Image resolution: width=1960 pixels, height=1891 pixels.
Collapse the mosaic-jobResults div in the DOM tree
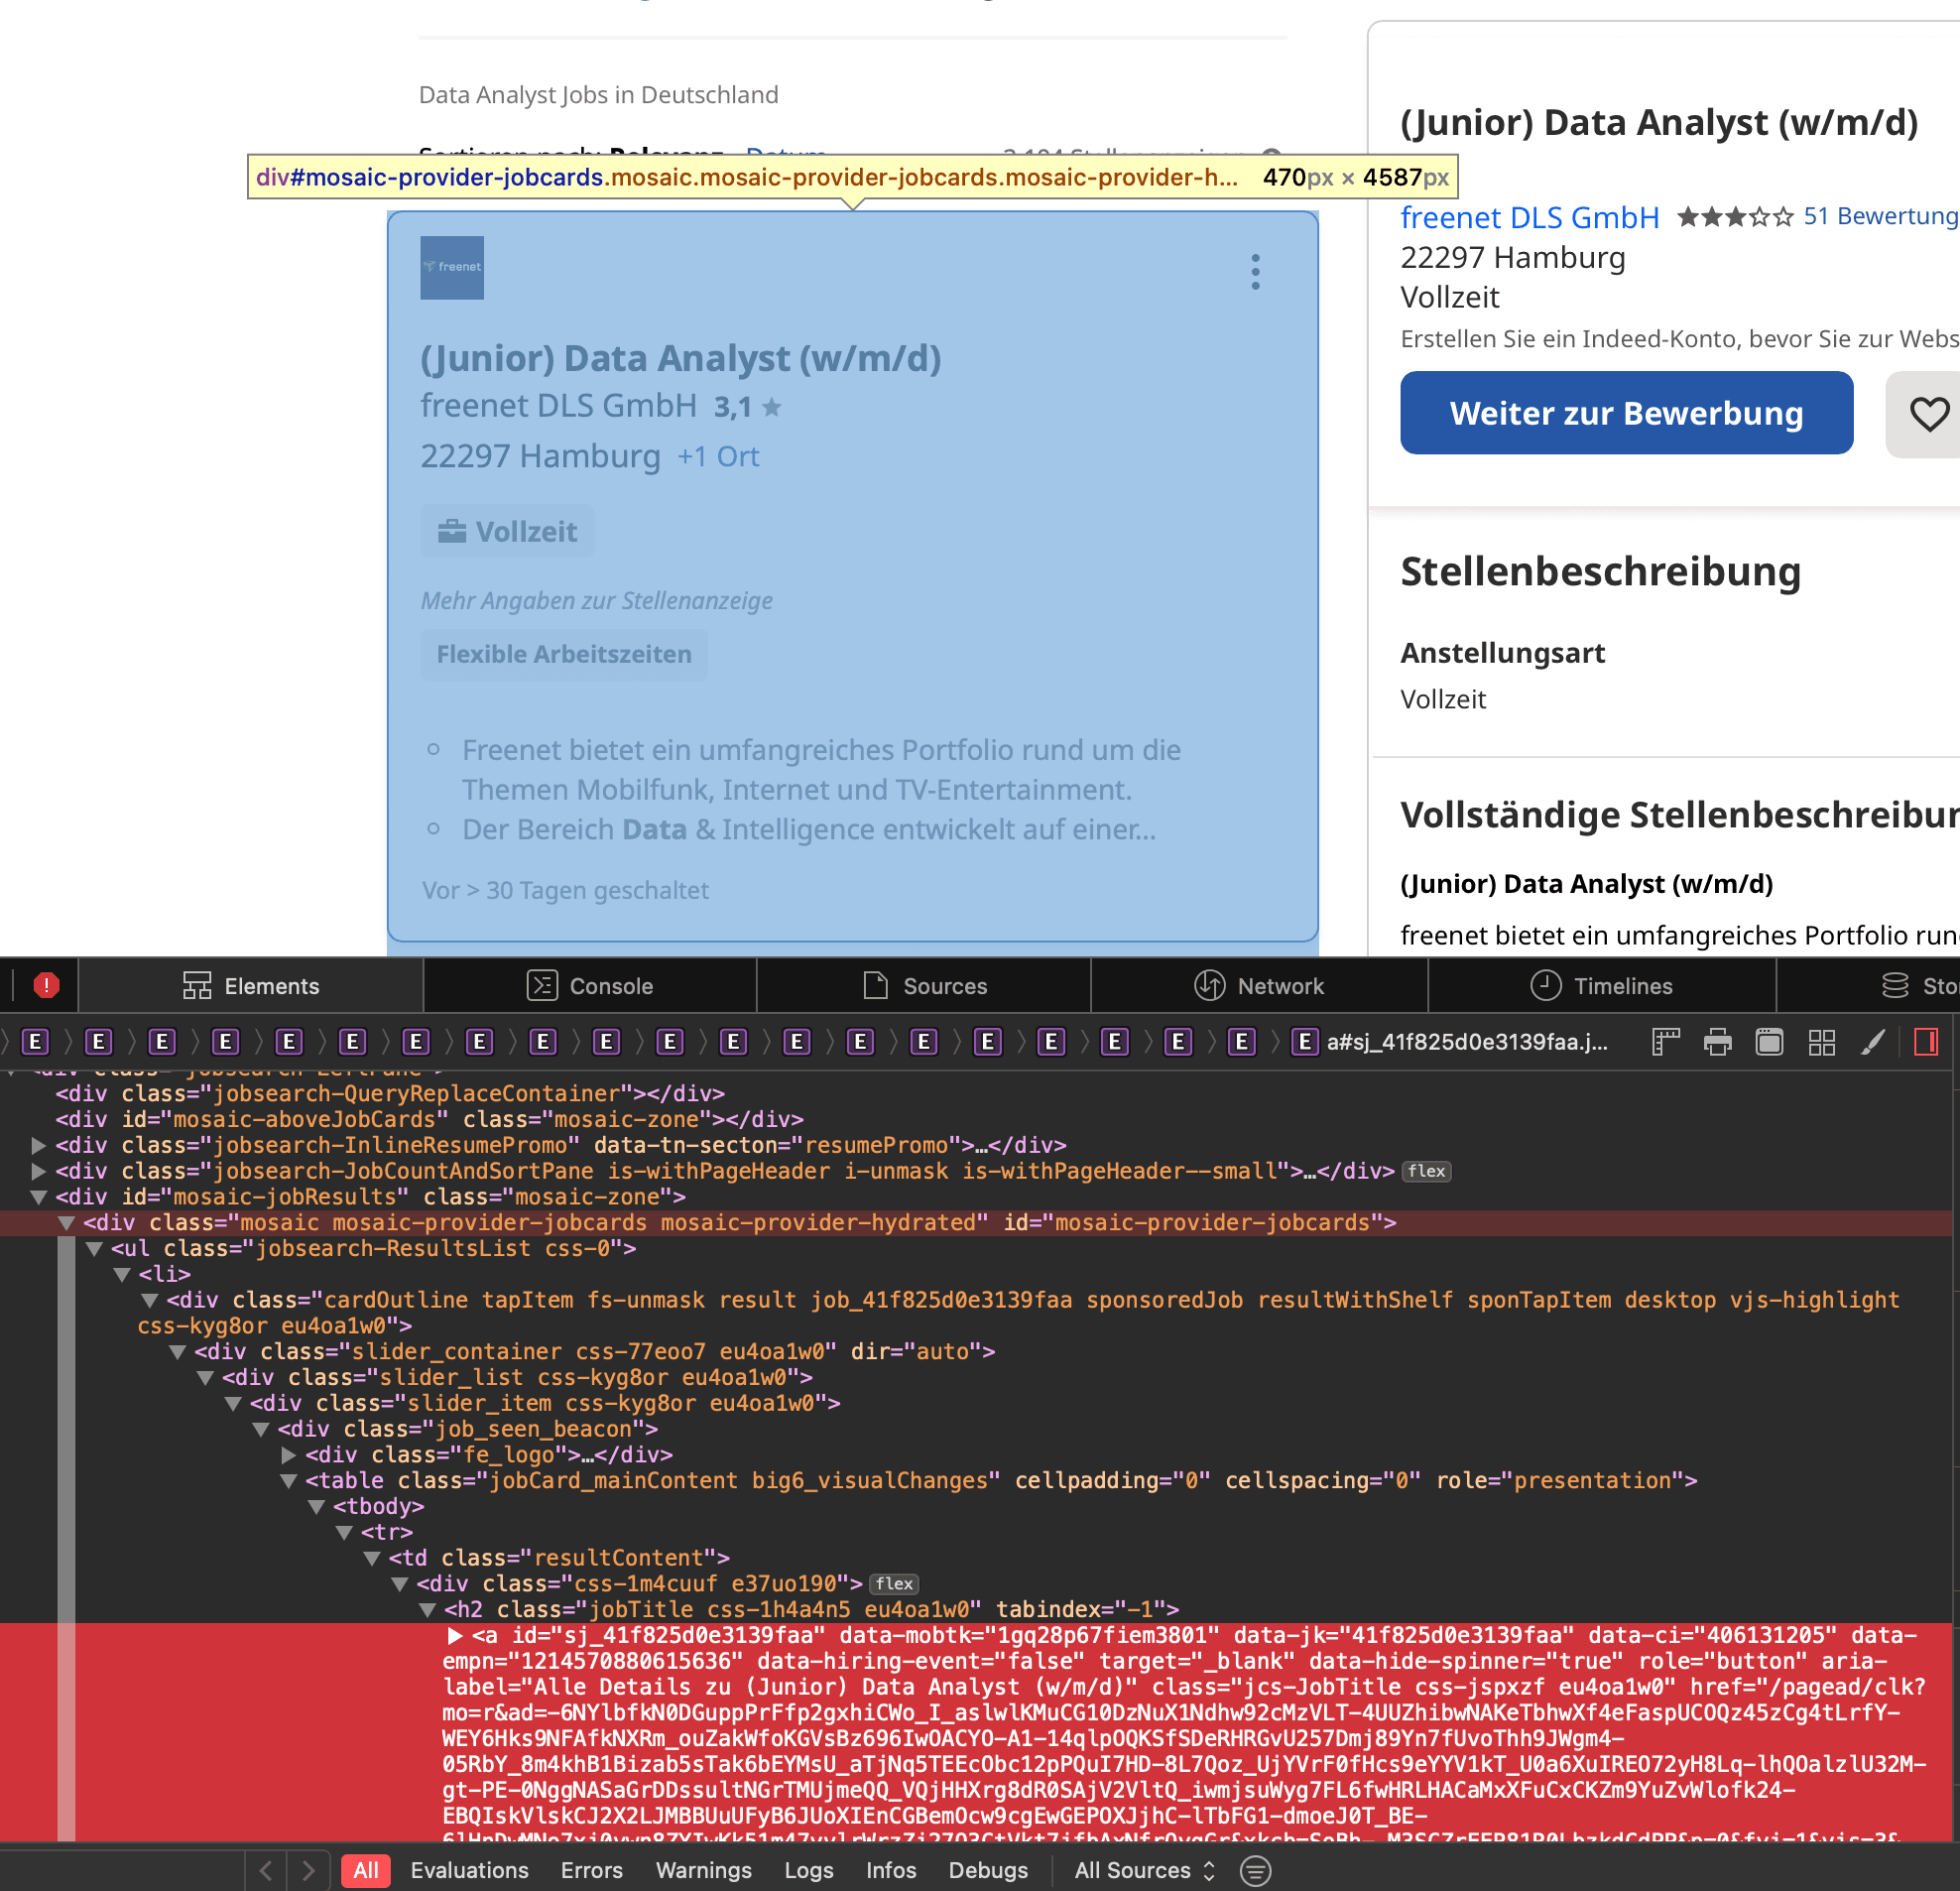pos(38,1197)
